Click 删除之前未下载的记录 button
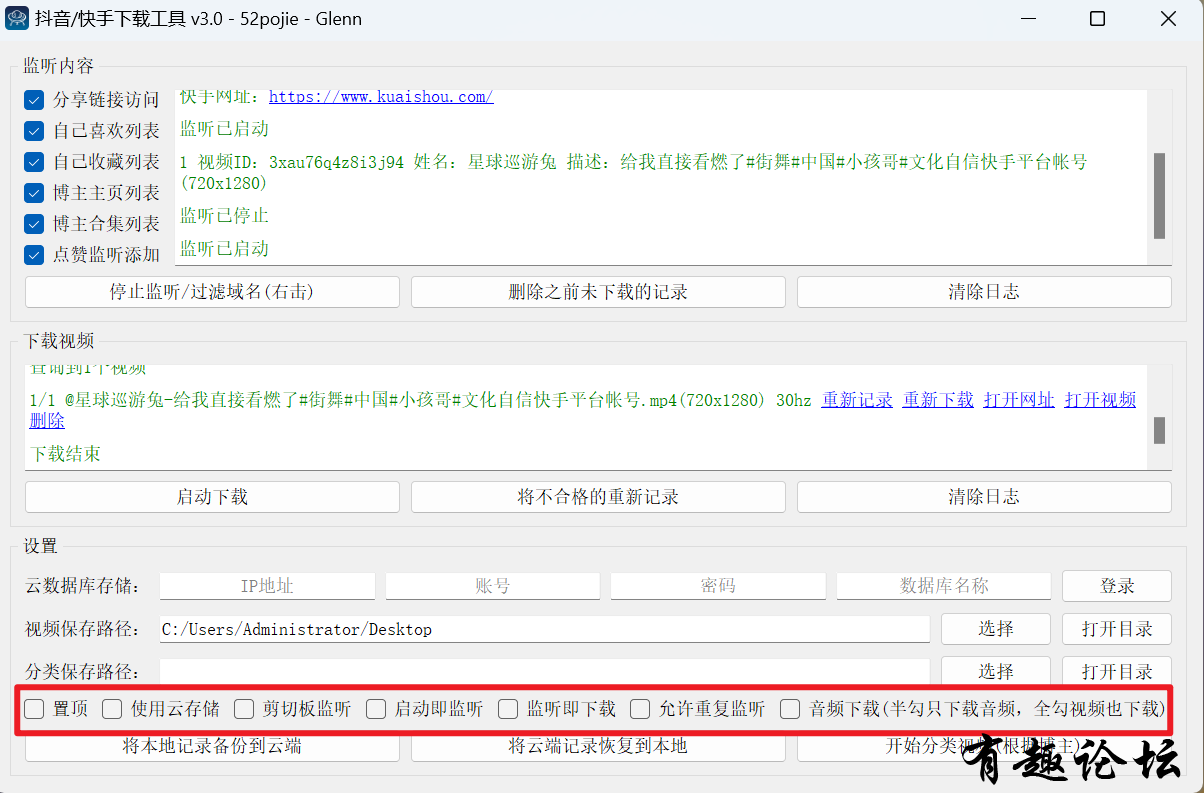The width and height of the screenshot is (1204, 793). click(598, 292)
